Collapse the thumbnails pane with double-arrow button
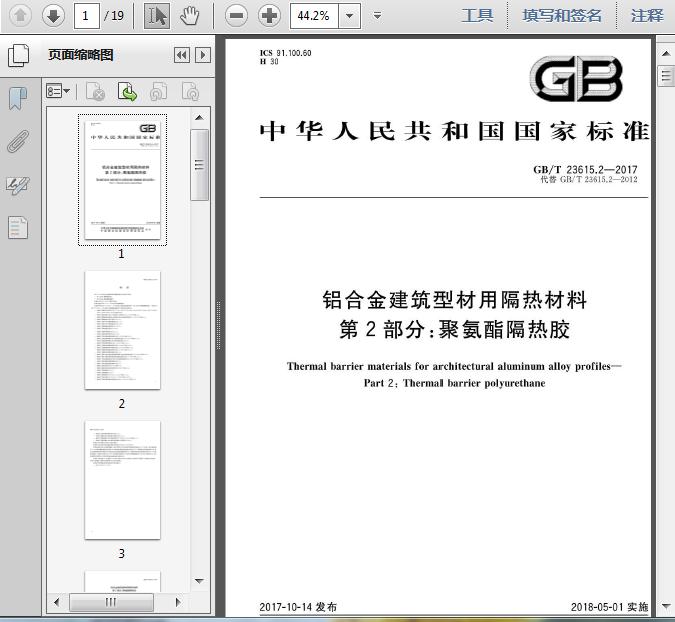Viewport: 675px width, 622px height. (x=182, y=55)
